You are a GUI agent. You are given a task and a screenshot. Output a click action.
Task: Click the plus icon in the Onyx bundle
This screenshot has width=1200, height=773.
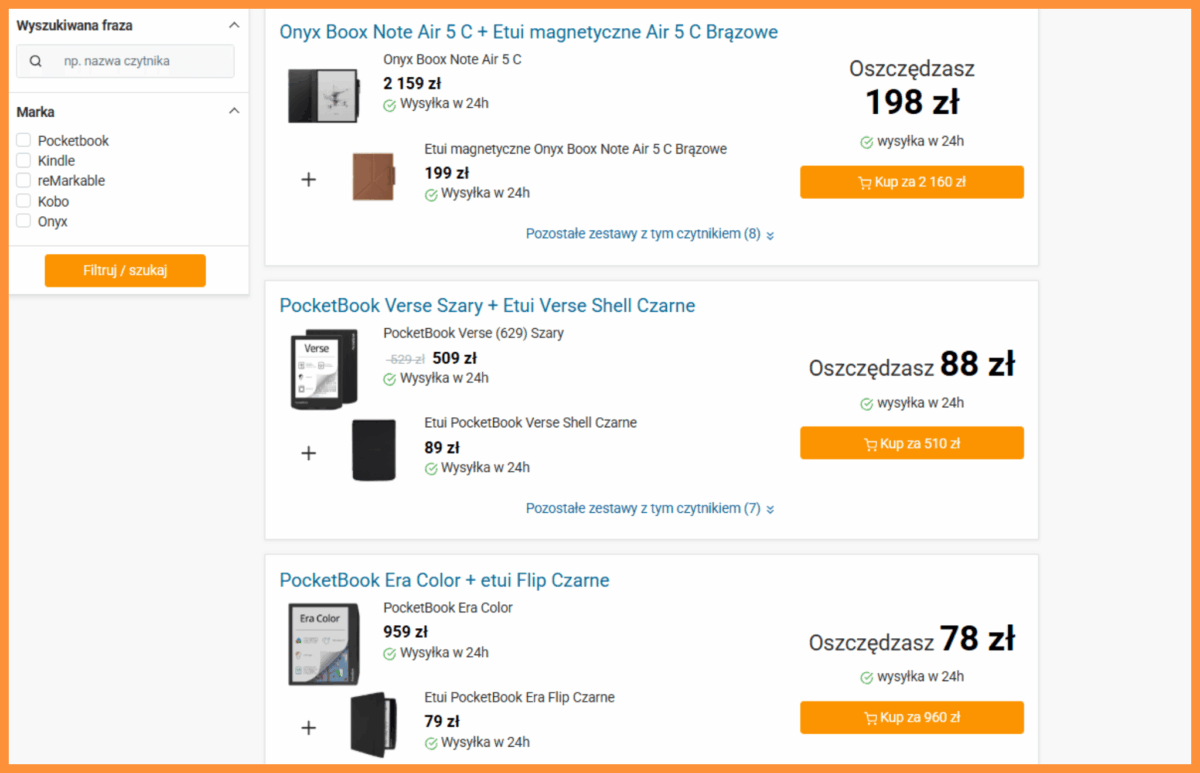[308, 178]
